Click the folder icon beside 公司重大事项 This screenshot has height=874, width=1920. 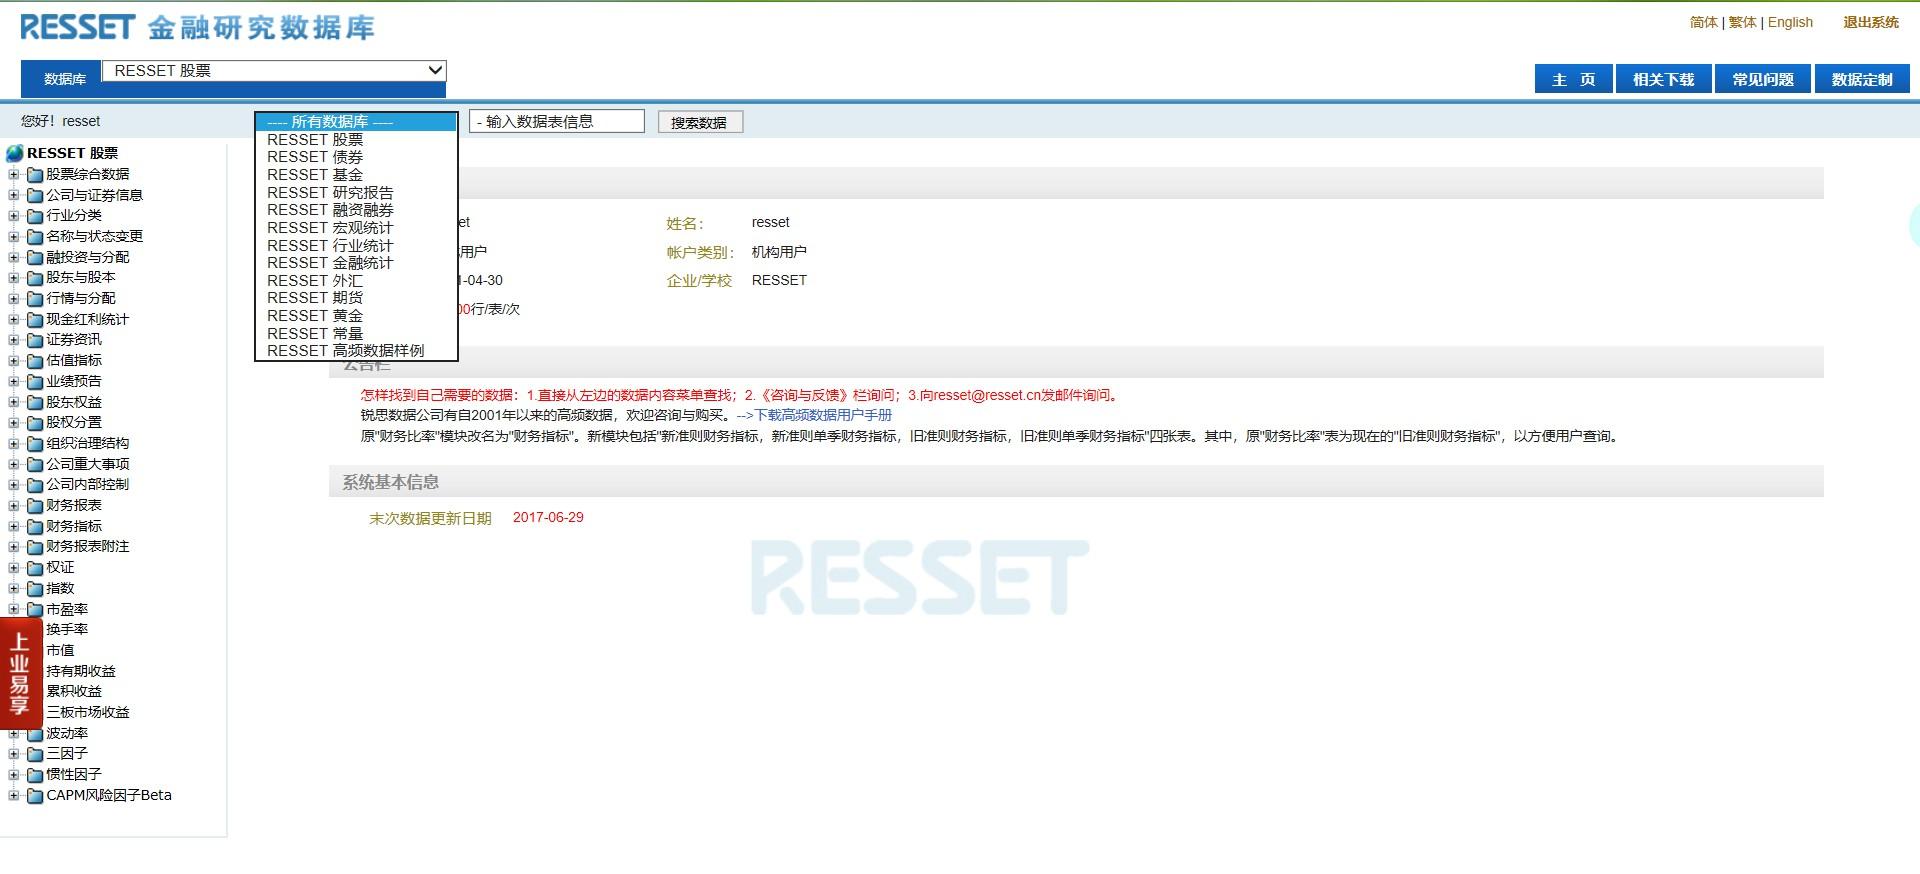tap(35, 465)
